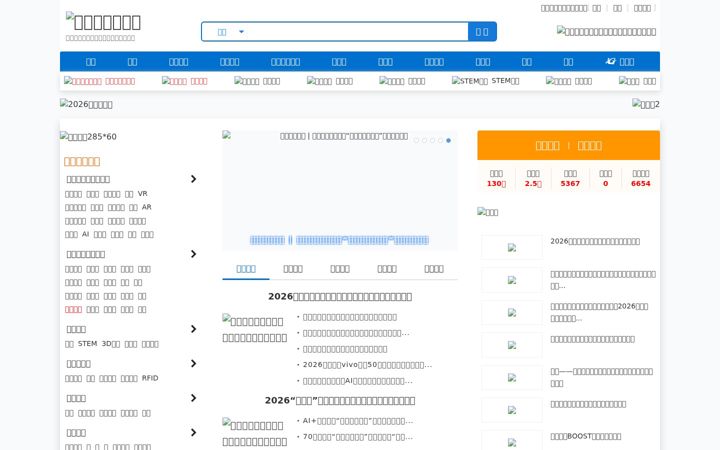This screenshot has height=450, width=720.
Task: Click the 2.5 statistic value
Action: point(533,183)
